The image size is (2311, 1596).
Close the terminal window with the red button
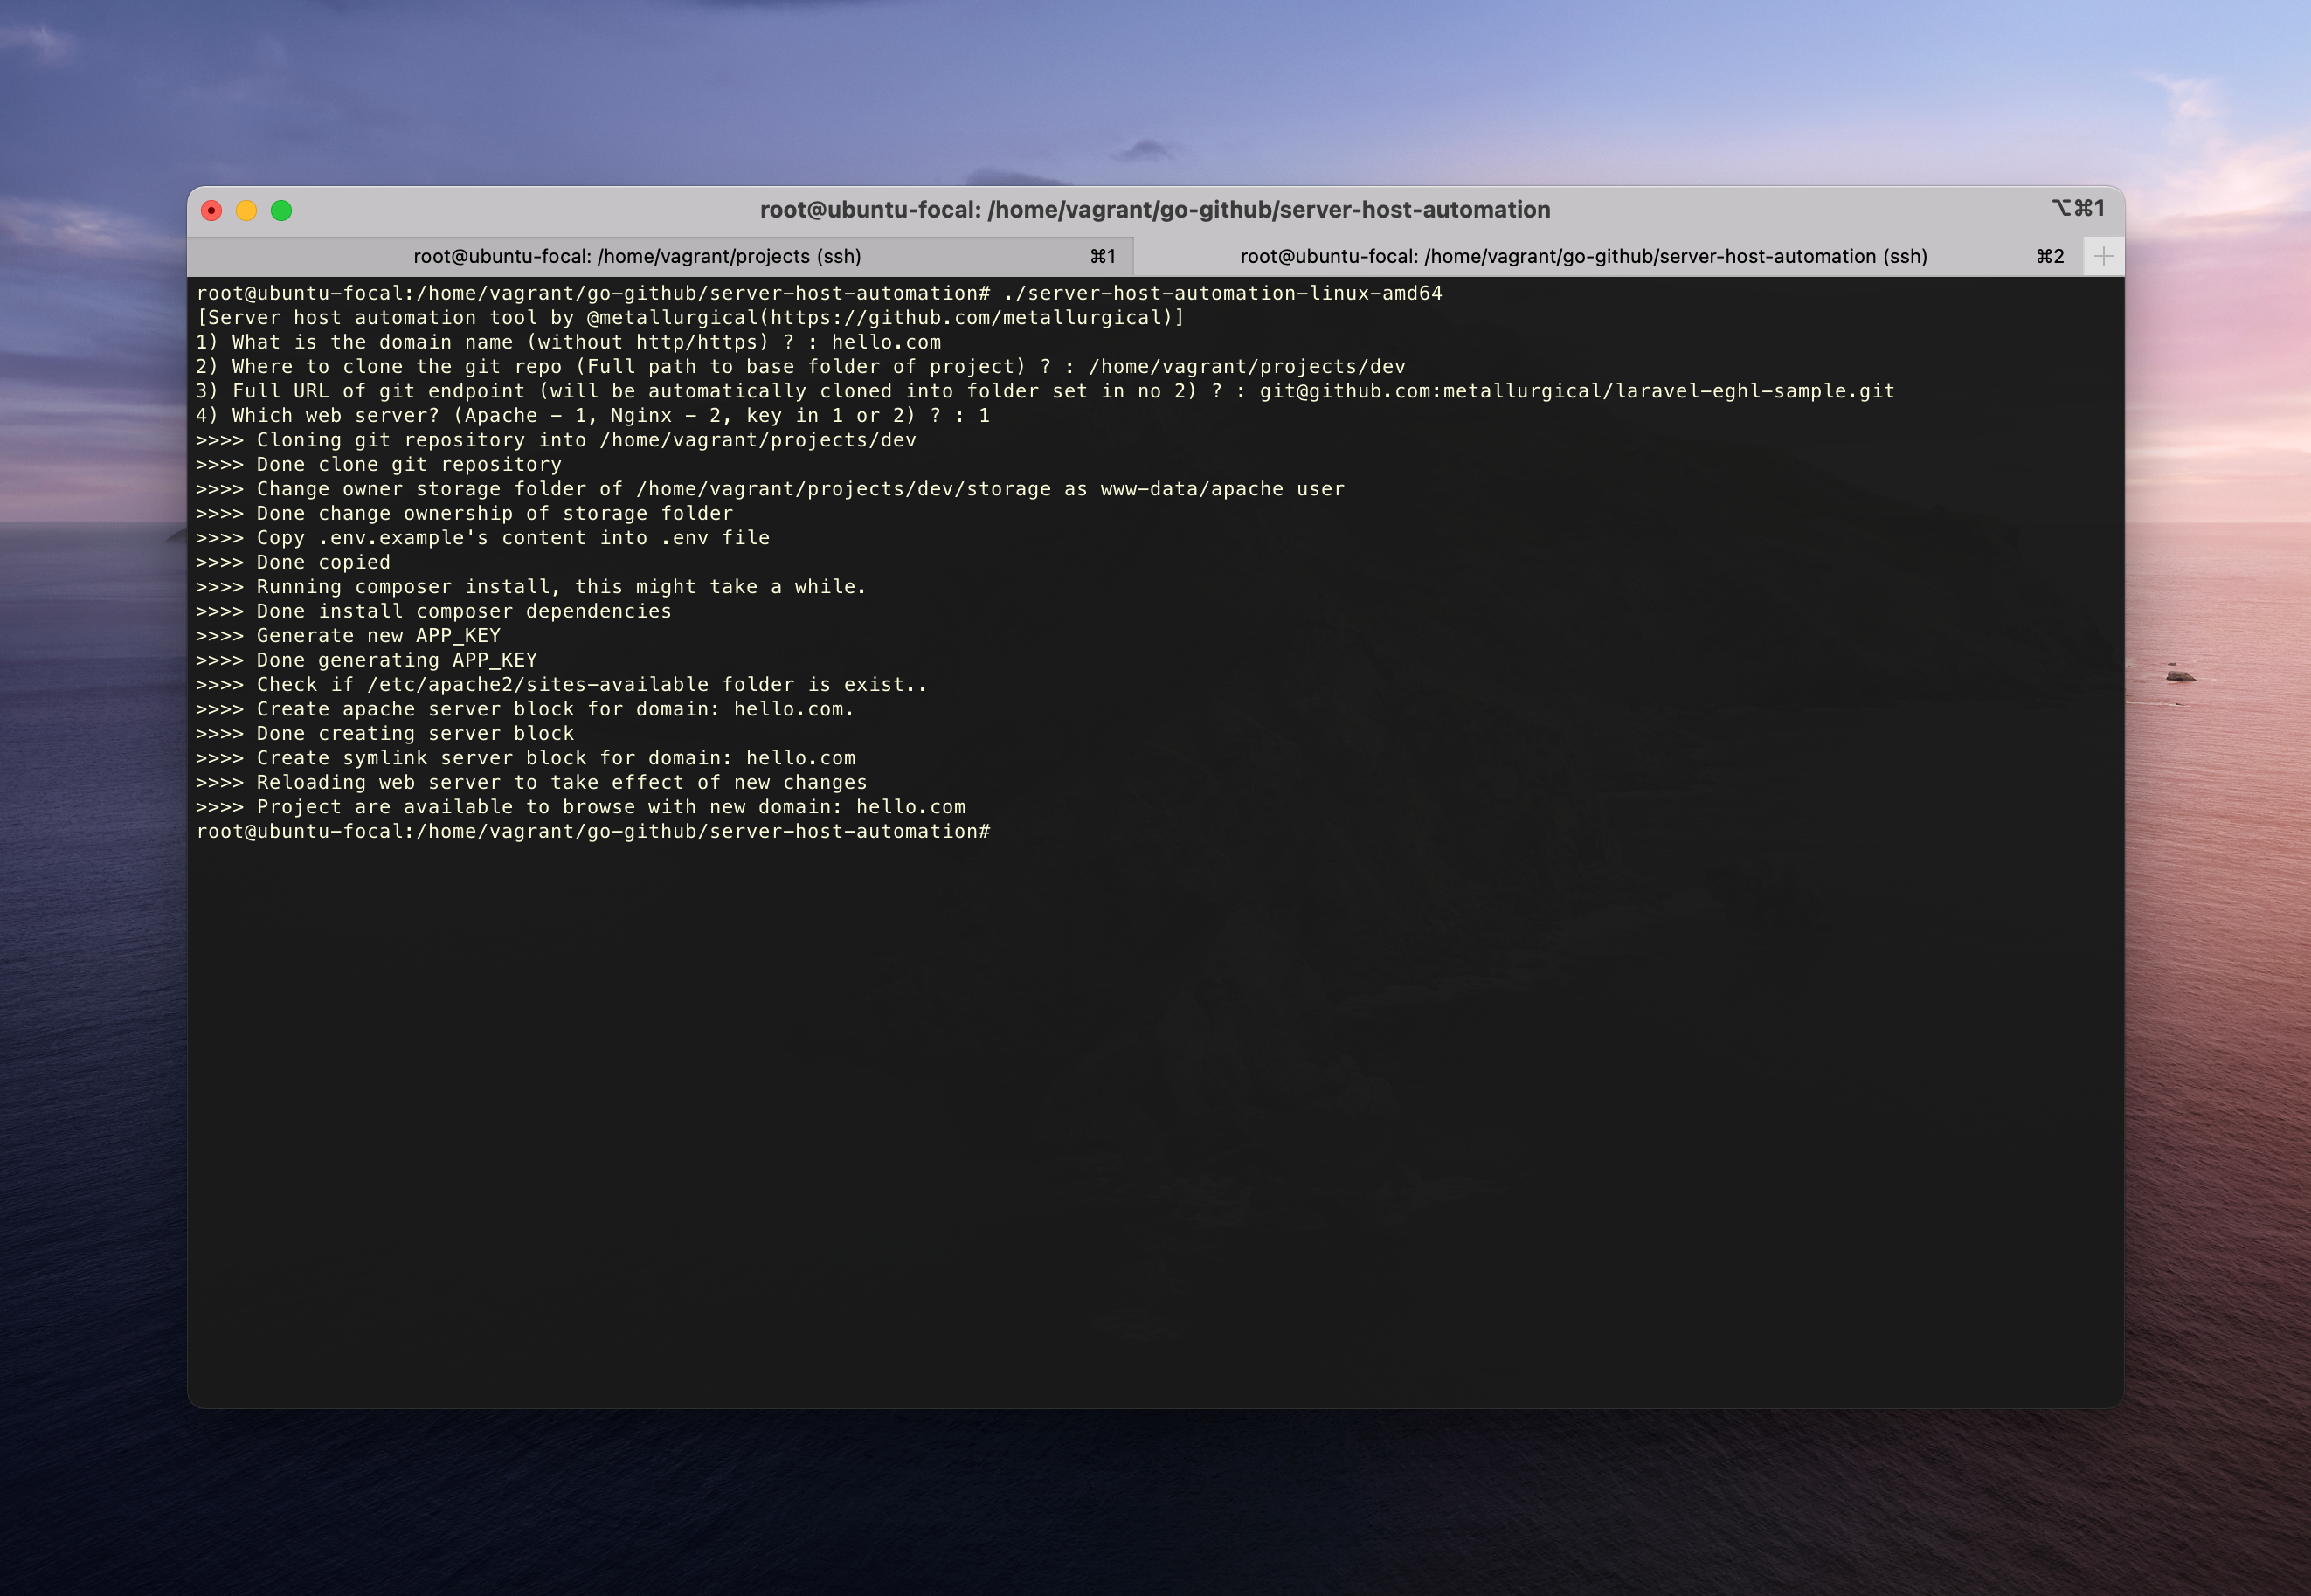pyautogui.click(x=211, y=210)
